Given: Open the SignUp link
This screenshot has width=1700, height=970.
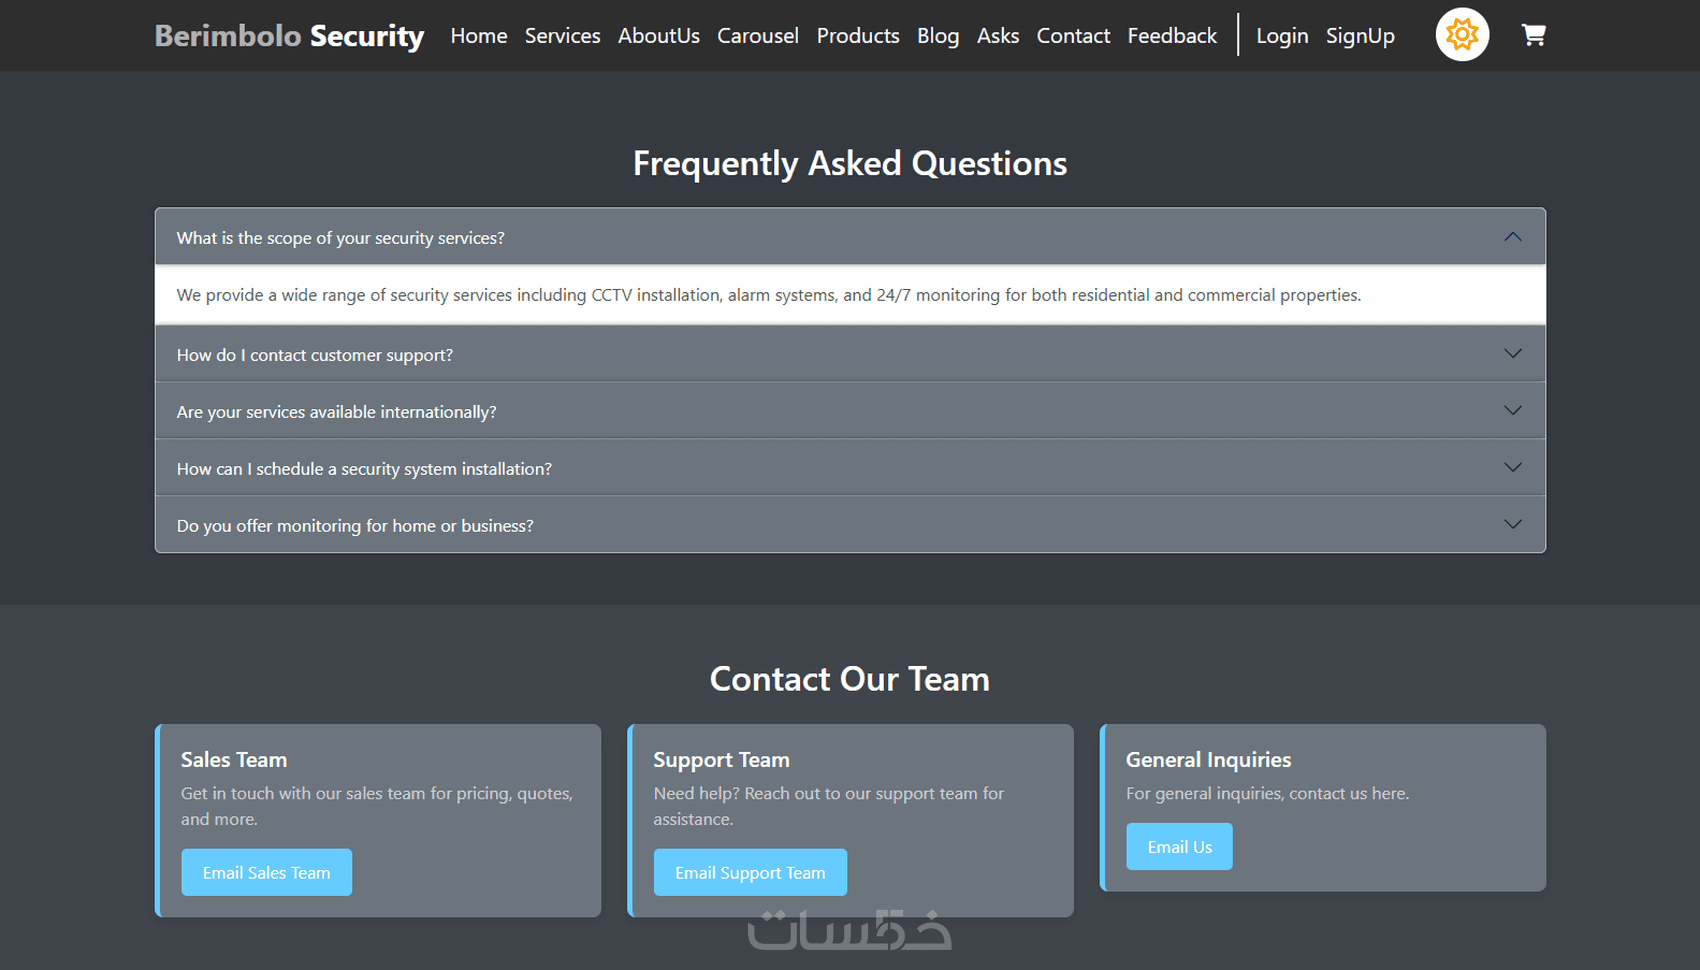Looking at the screenshot, I should click(1359, 36).
